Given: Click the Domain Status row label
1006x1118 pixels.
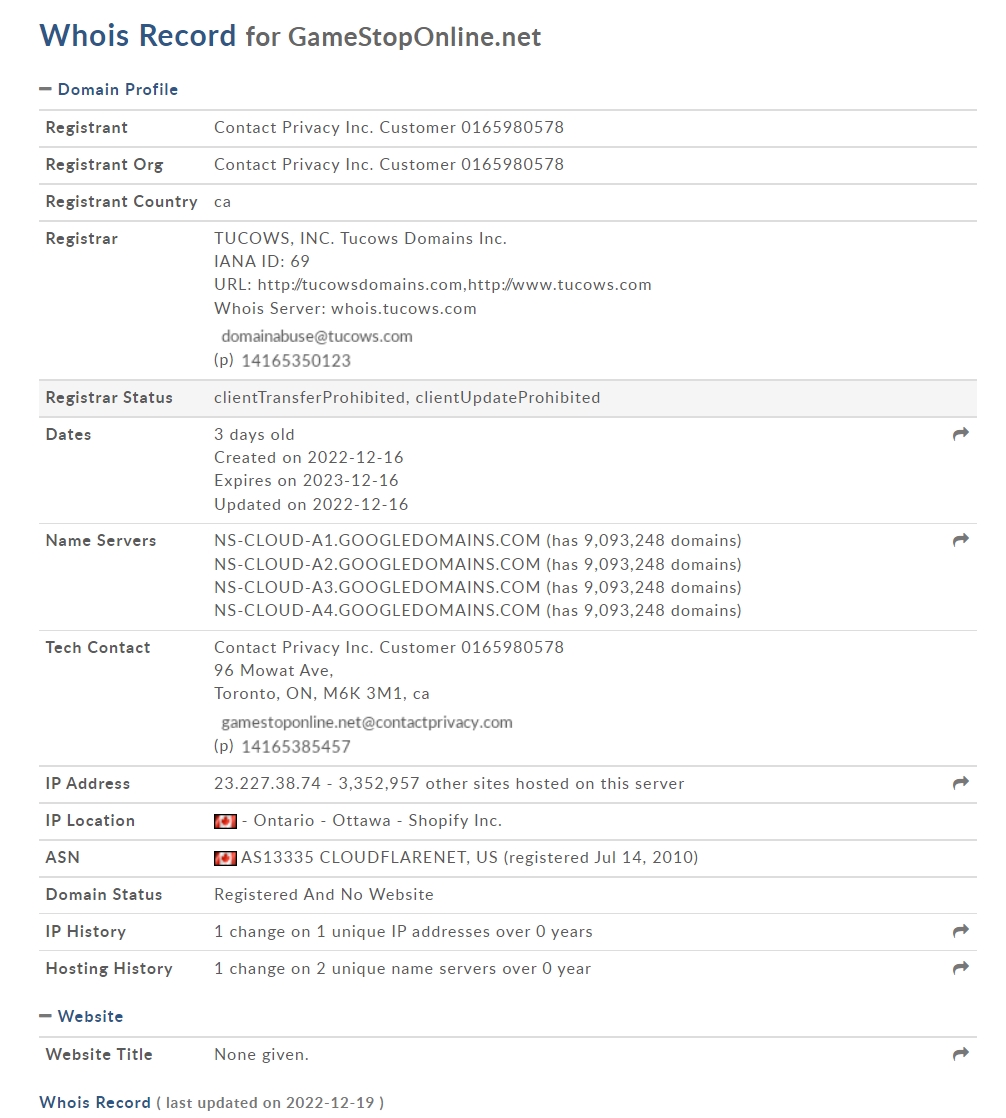Looking at the screenshot, I should 104,895.
